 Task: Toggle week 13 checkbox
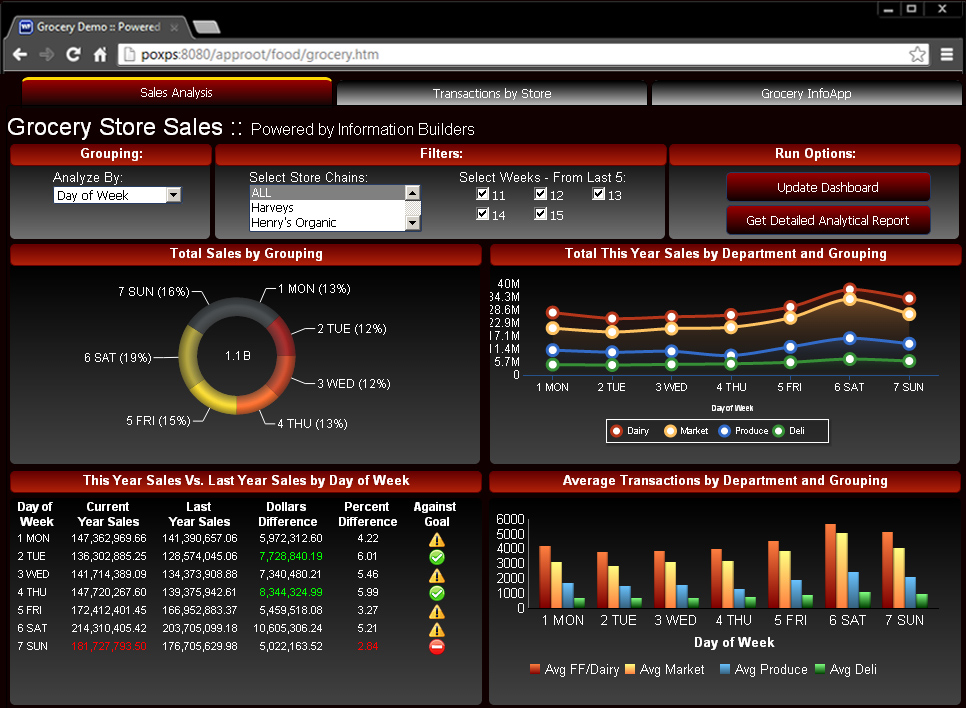598,194
